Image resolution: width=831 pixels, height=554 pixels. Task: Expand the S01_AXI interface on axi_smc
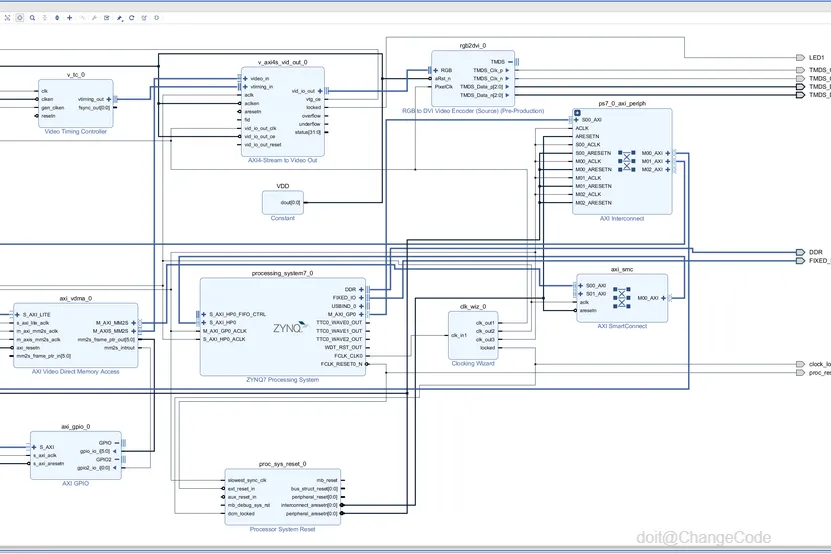click(x=581, y=294)
